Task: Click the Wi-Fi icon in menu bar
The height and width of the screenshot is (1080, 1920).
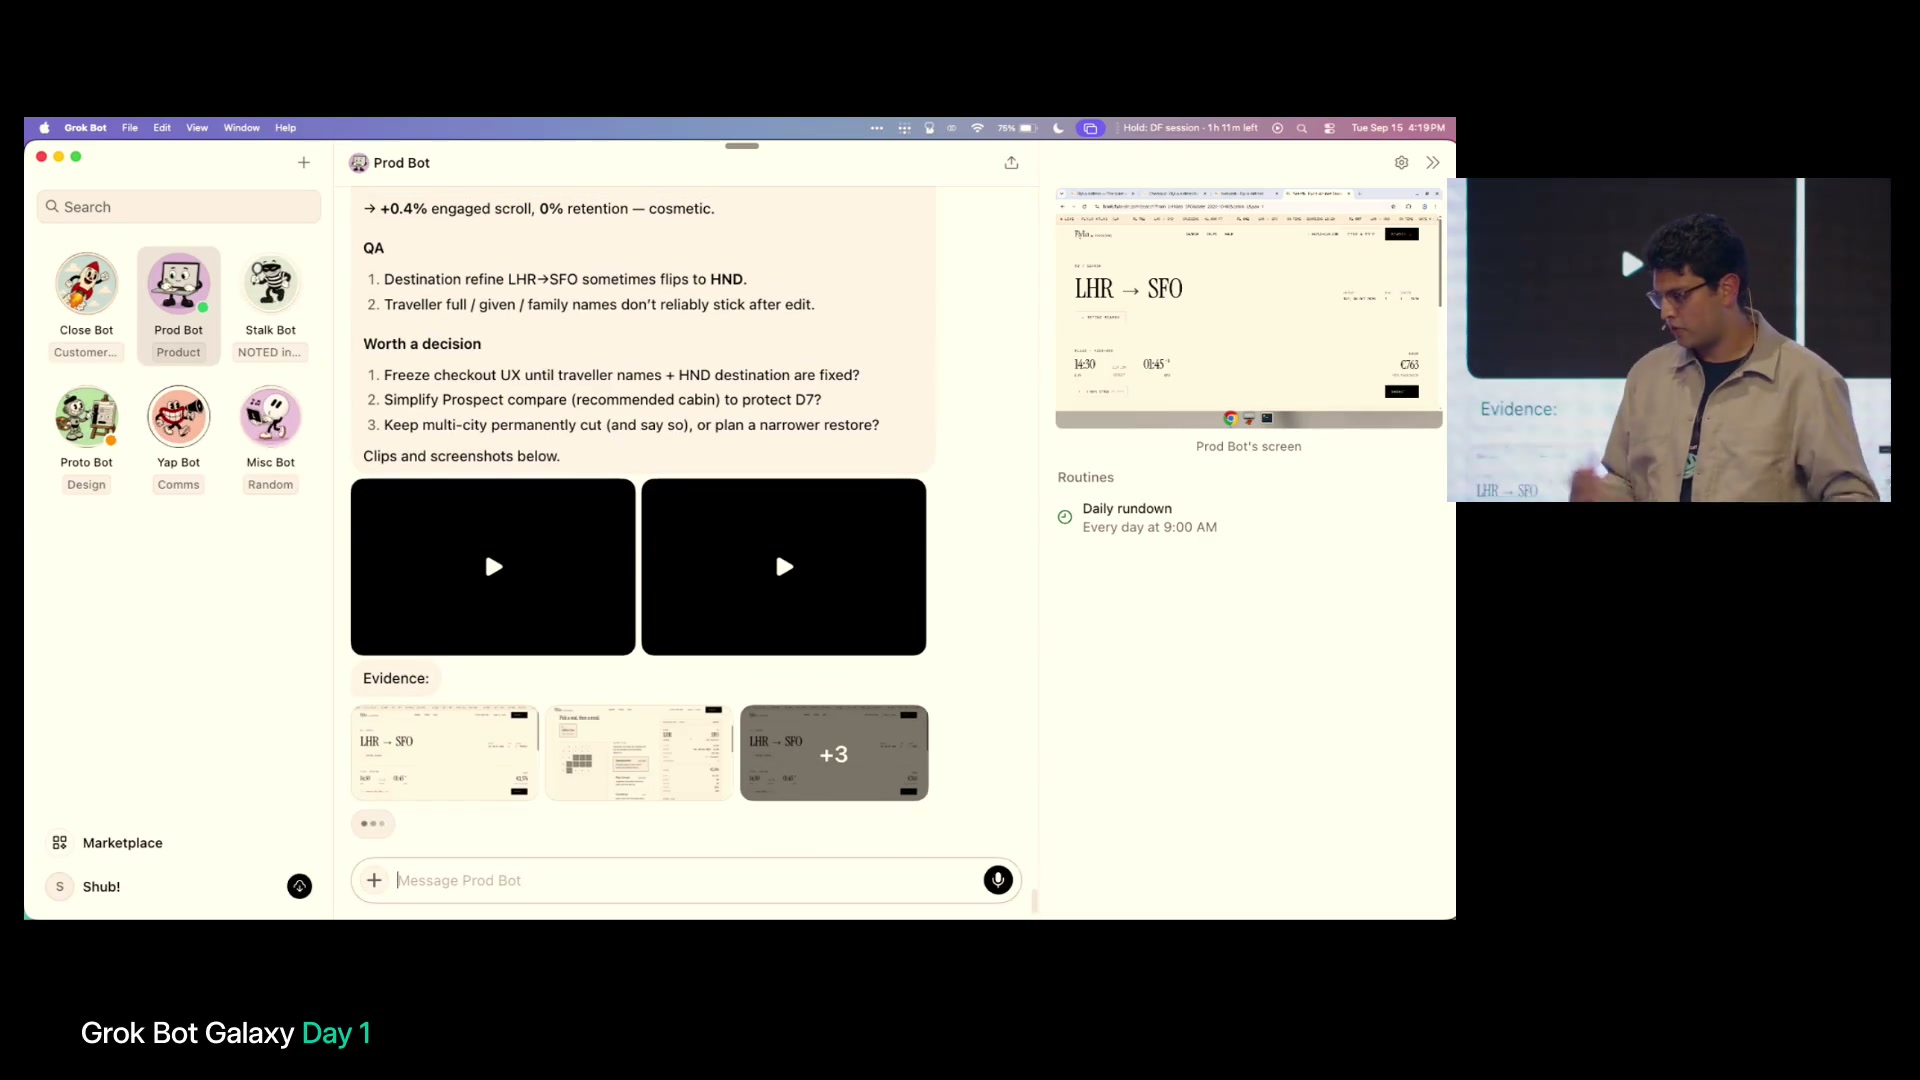Action: [x=978, y=128]
